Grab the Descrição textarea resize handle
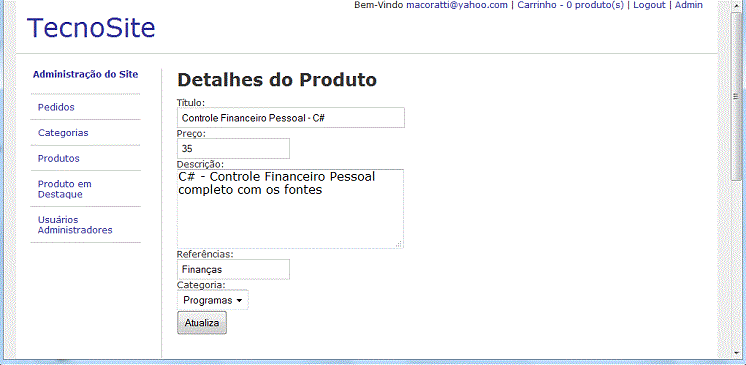Image resolution: width=746 pixels, height=365 pixels. (399, 244)
